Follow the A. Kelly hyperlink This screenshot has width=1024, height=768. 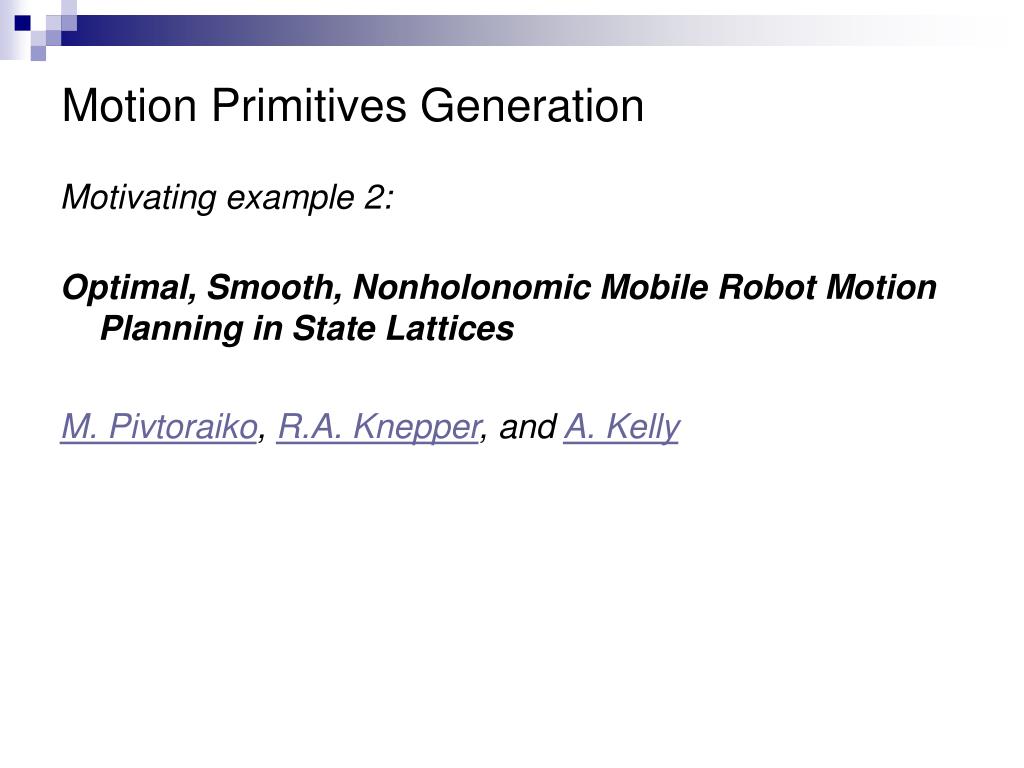pyautogui.click(x=622, y=427)
